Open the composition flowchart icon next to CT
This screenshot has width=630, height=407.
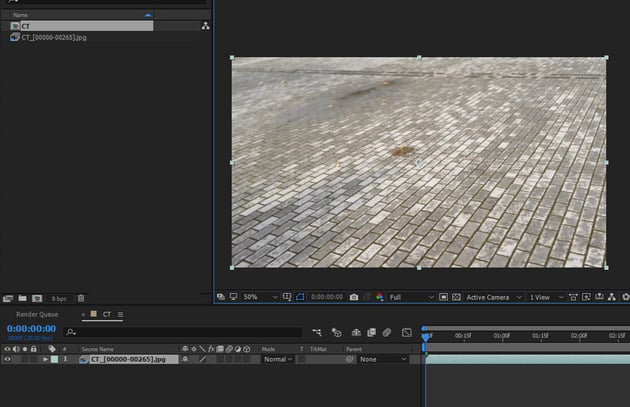[x=205, y=26]
